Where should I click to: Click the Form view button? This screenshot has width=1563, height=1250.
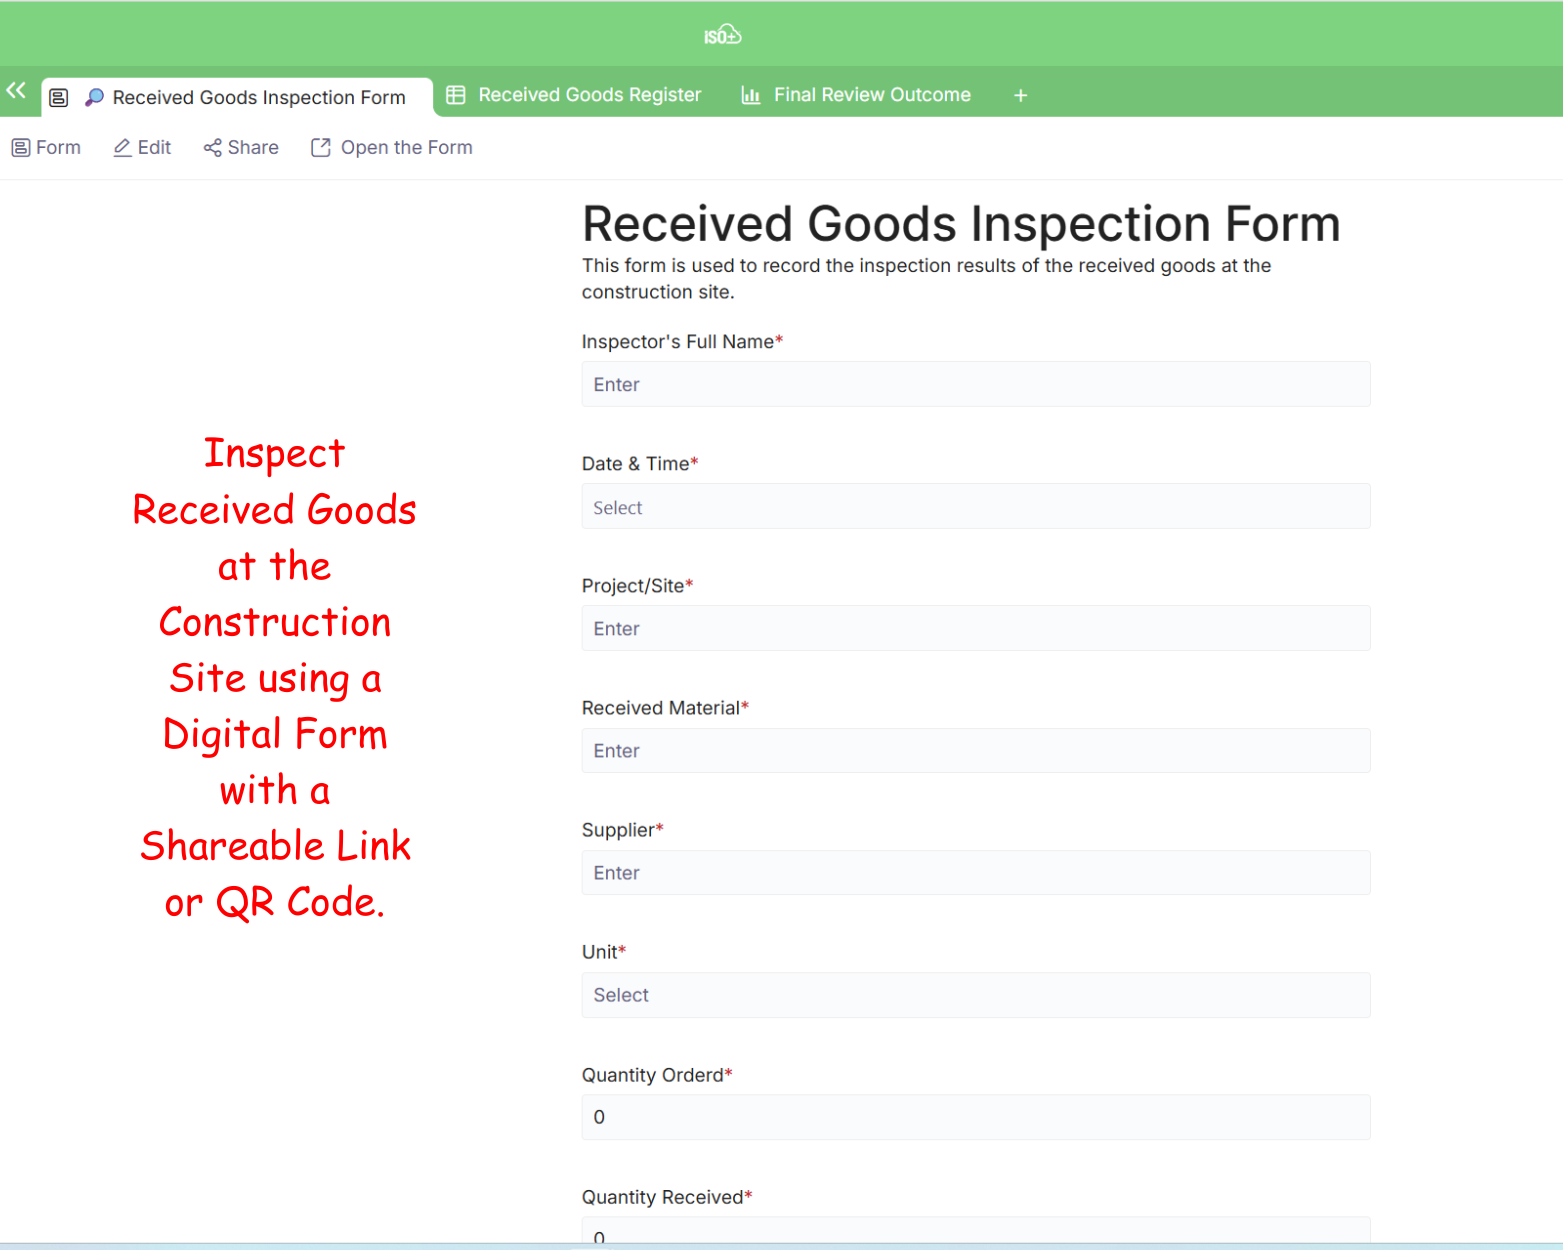46,148
